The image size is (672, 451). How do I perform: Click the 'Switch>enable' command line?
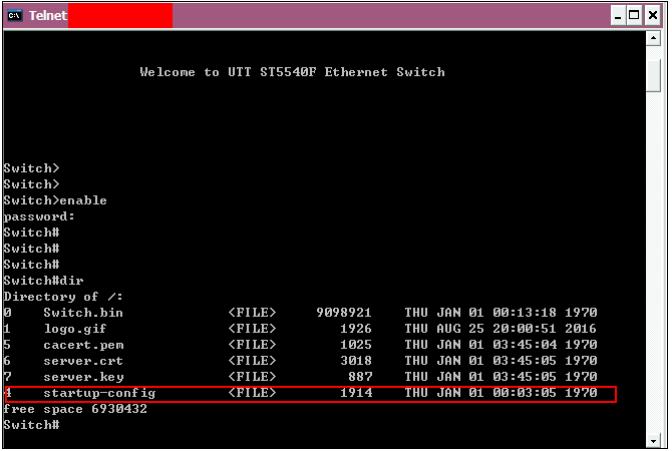(55, 200)
